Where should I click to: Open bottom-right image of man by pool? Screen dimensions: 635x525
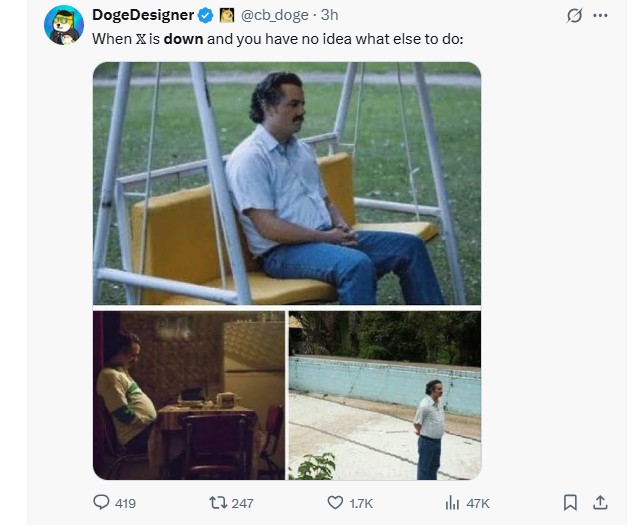pyautogui.click(x=384, y=395)
